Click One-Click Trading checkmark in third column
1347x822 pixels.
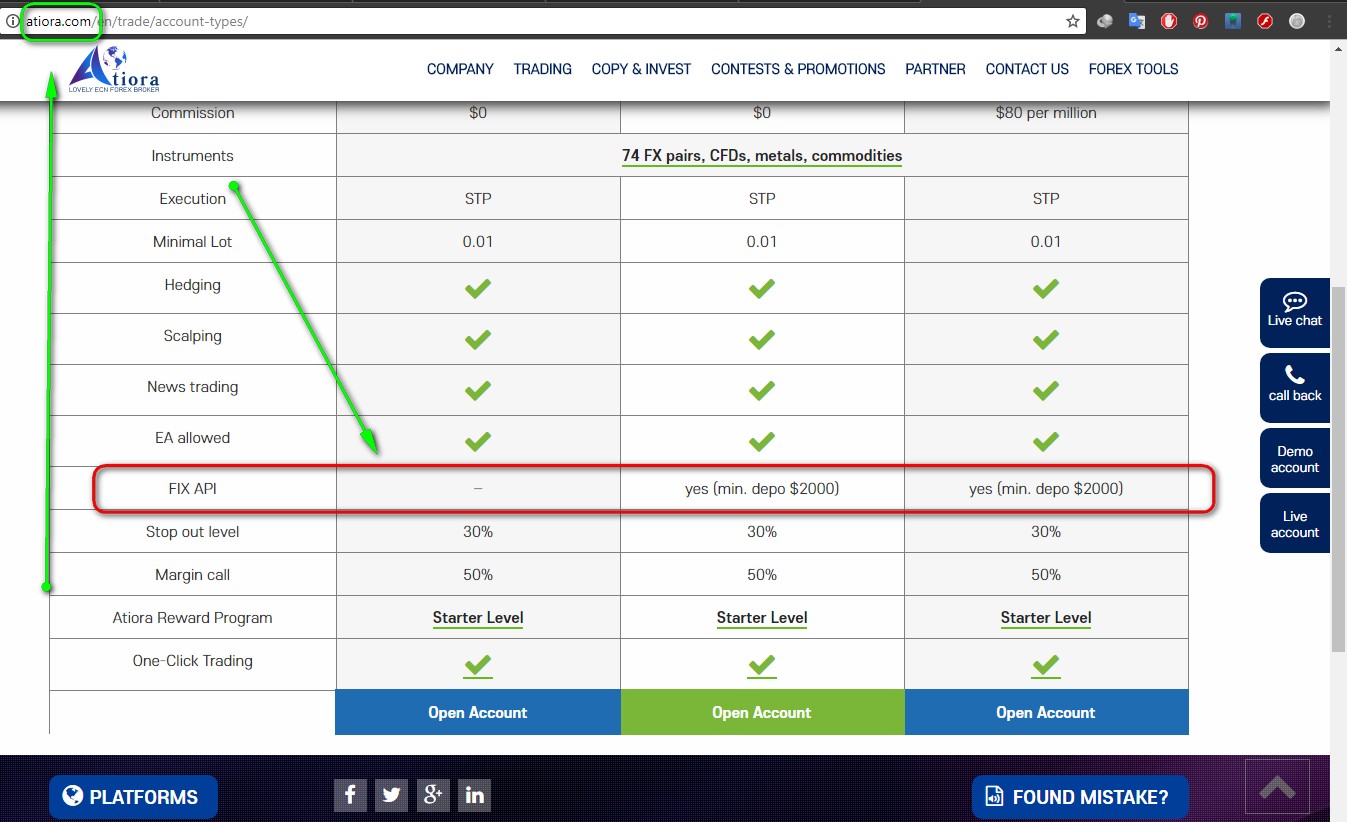1046,665
